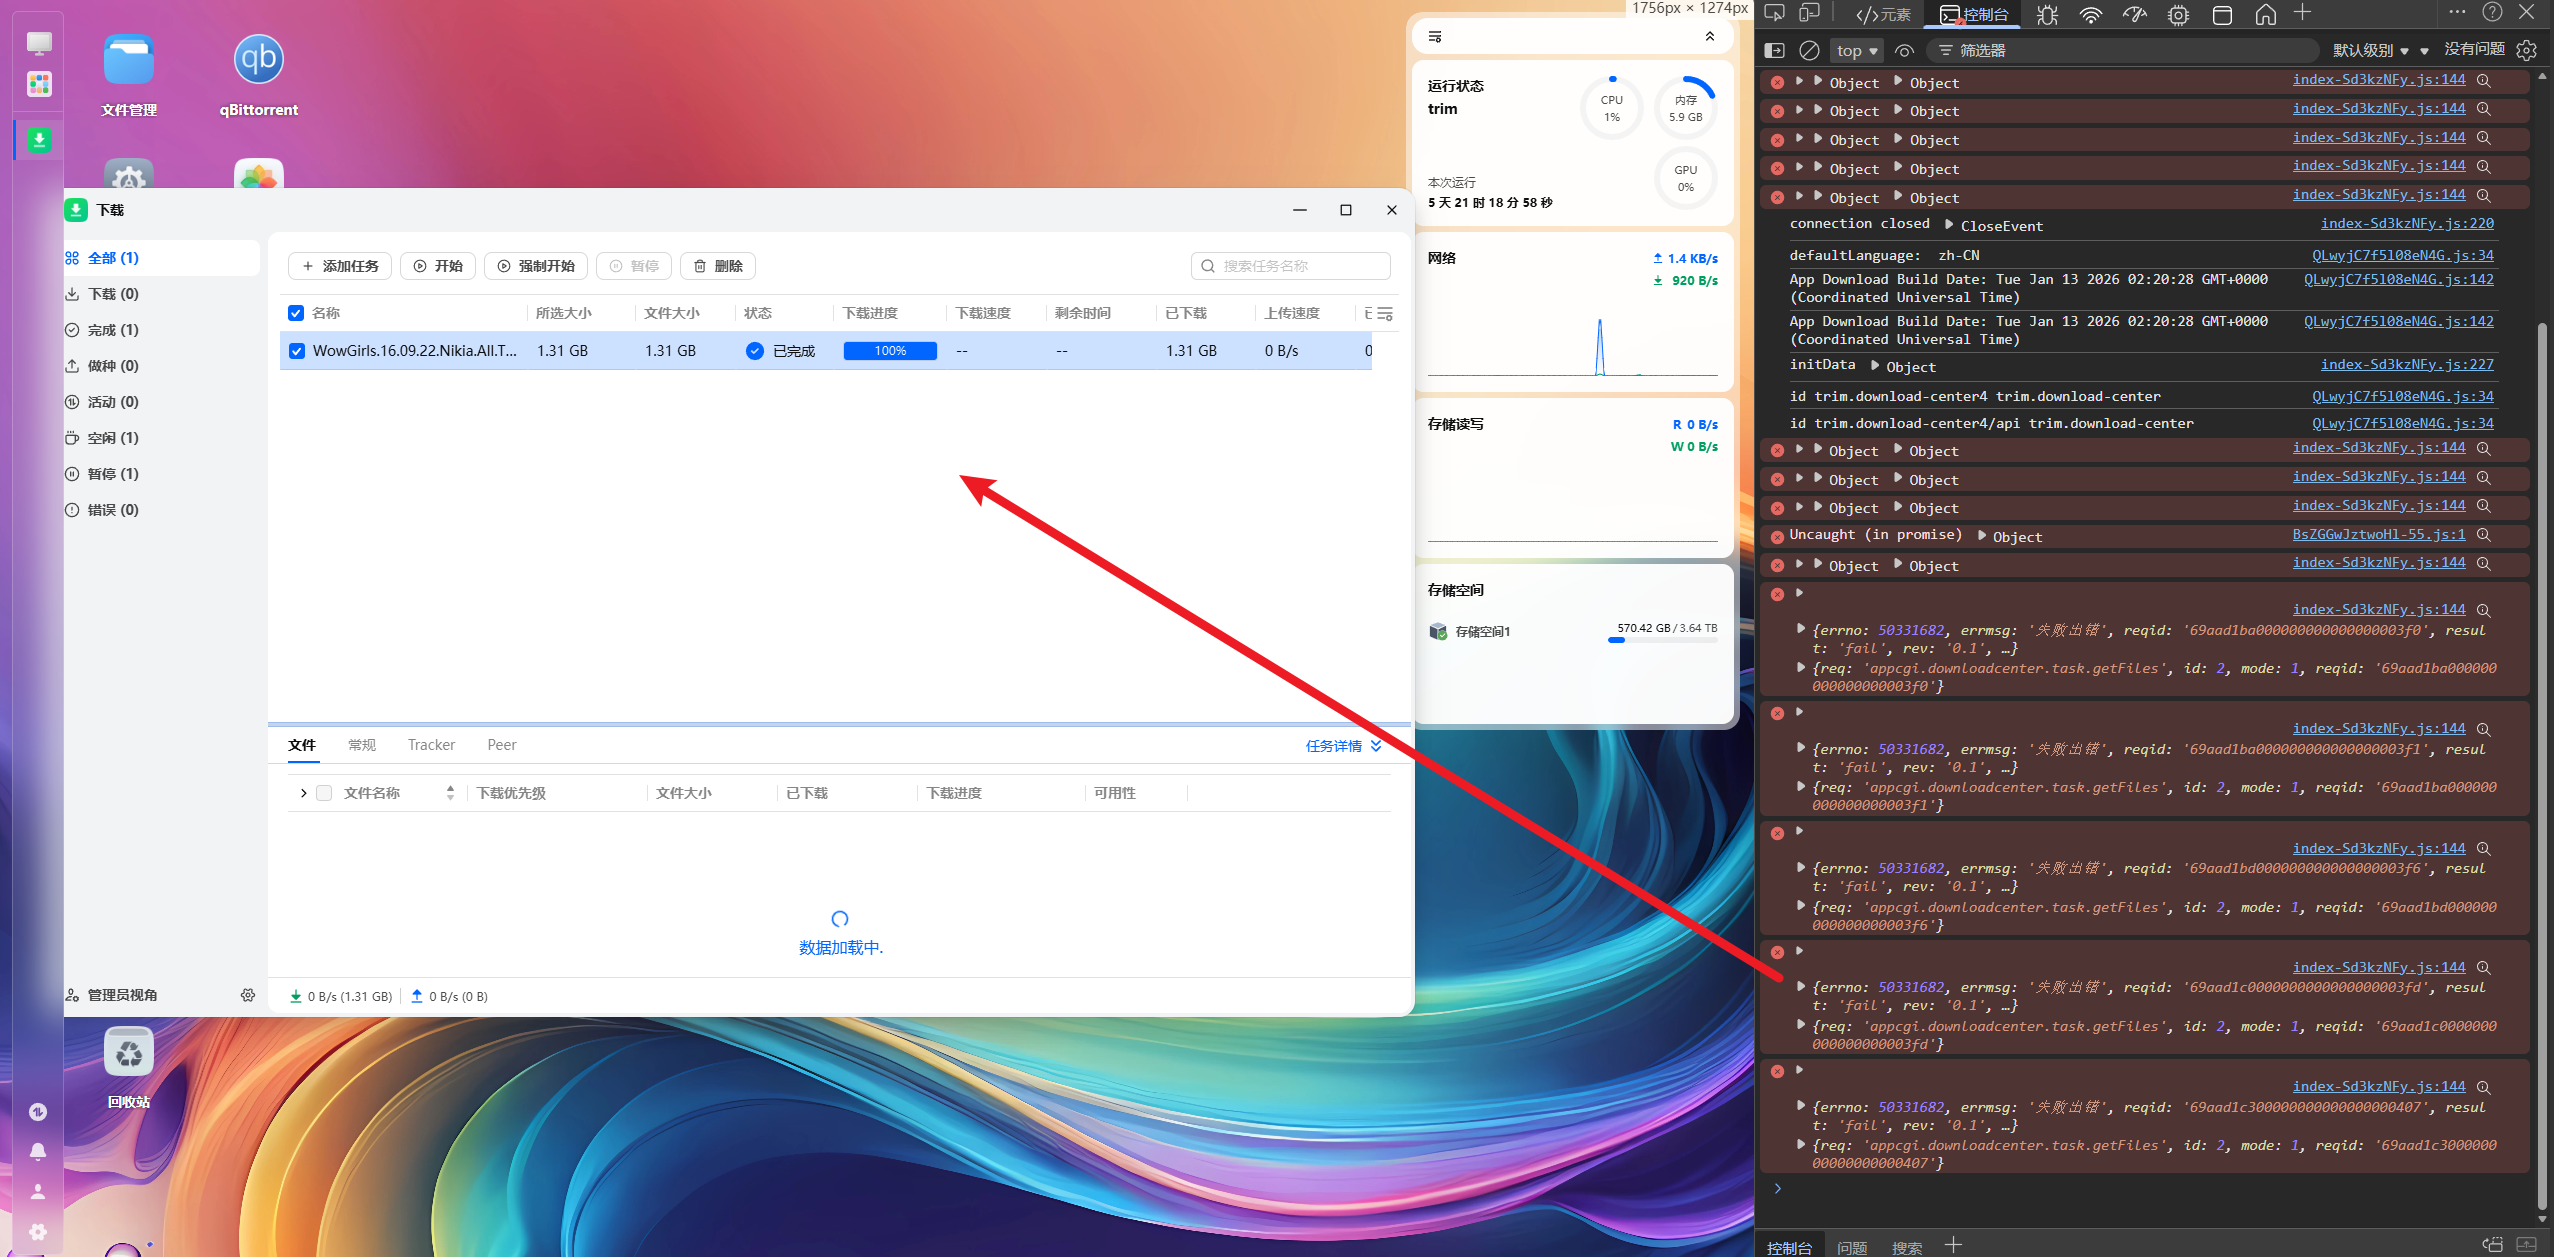Open the 回收站 recycle bin icon
This screenshot has height=1257, width=2554.
tap(128, 1053)
